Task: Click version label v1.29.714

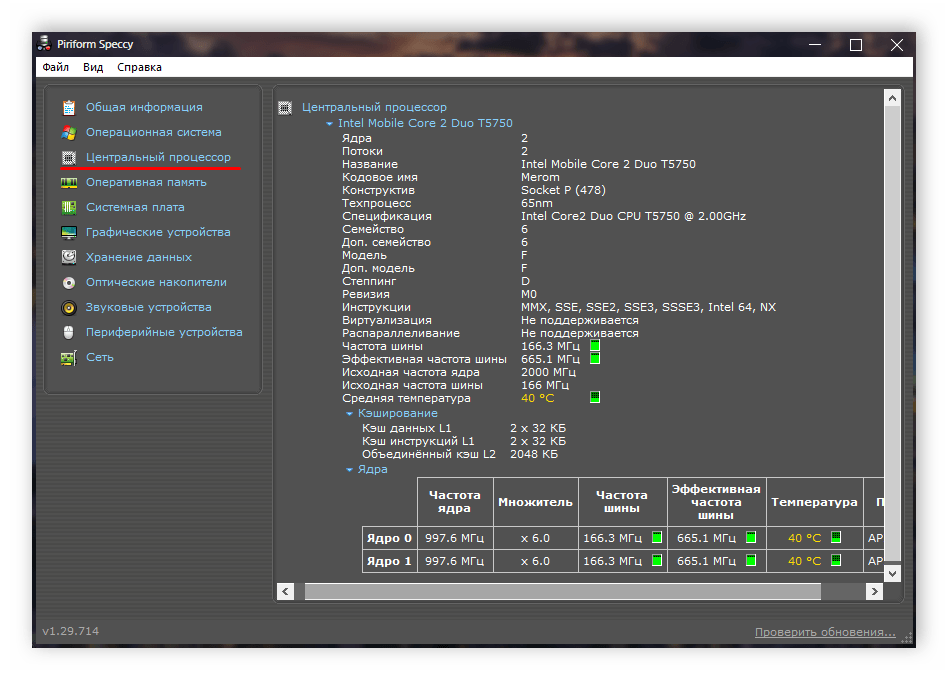Action: pyautogui.click(x=71, y=631)
